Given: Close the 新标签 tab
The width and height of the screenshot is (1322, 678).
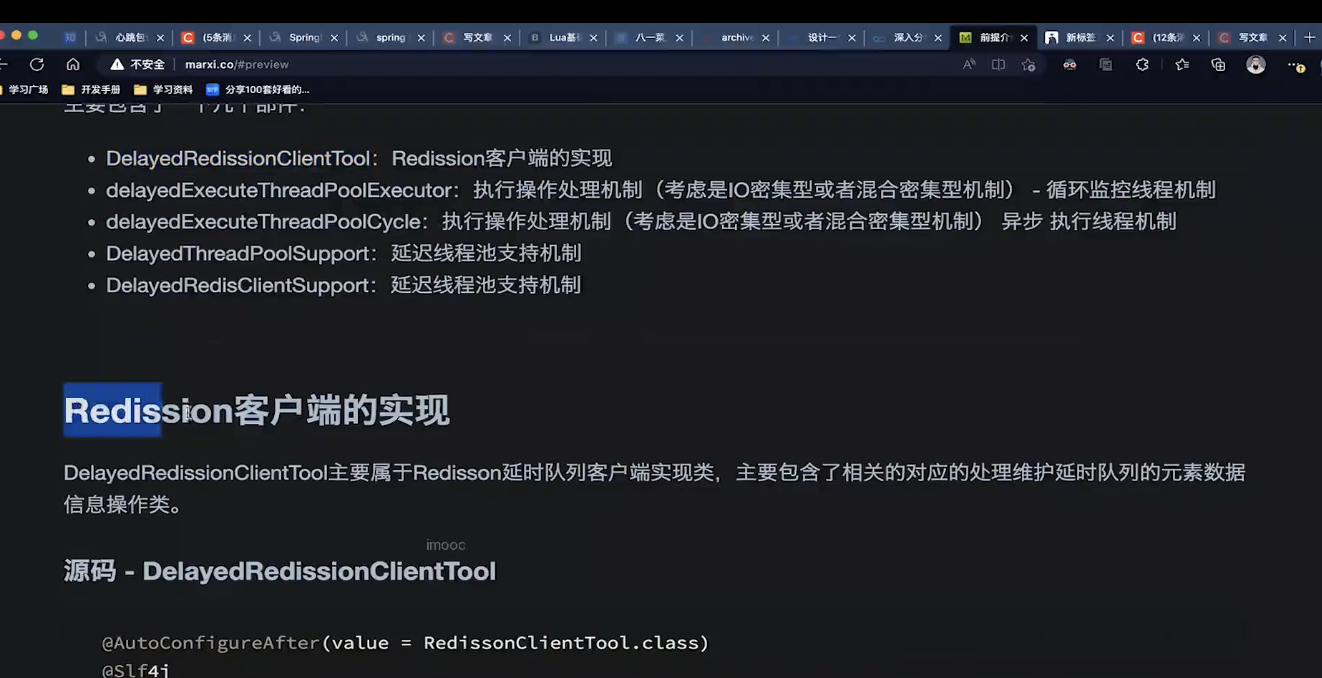Looking at the screenshot, I should coord(1110,38).
